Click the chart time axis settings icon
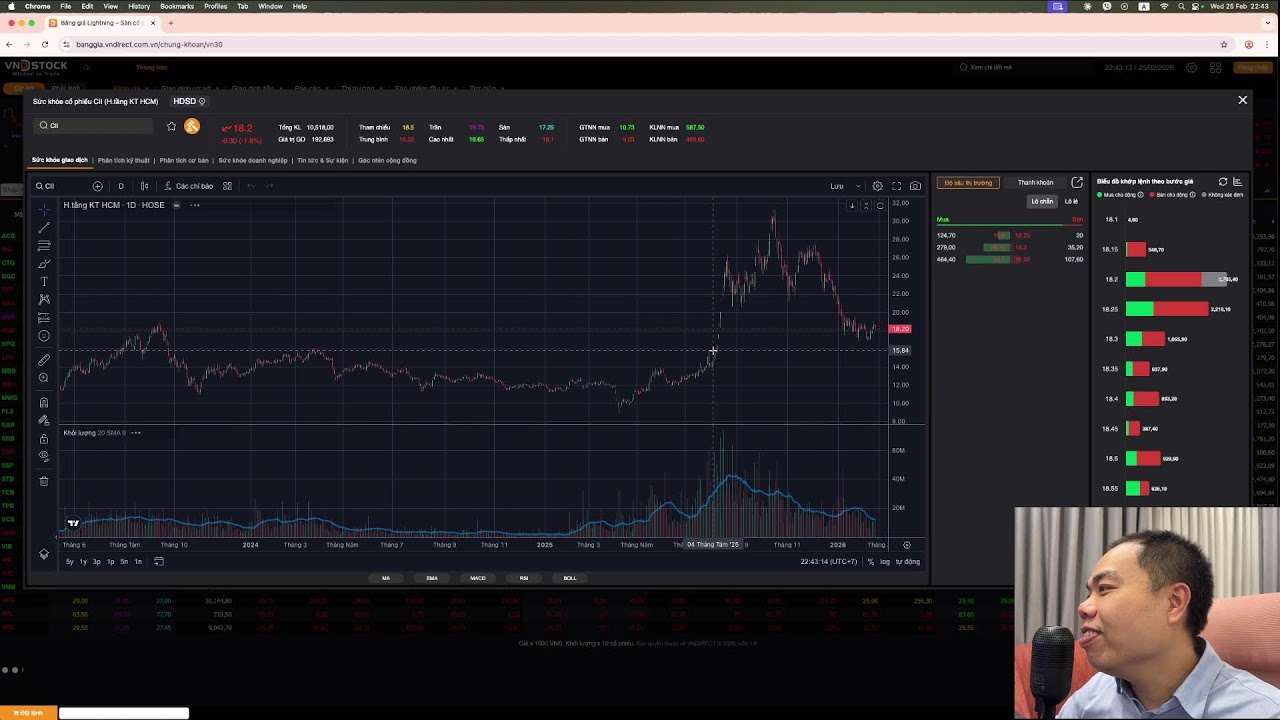Screen dimensions: 1280x720 pyautogui.click(x=907, y=545)
